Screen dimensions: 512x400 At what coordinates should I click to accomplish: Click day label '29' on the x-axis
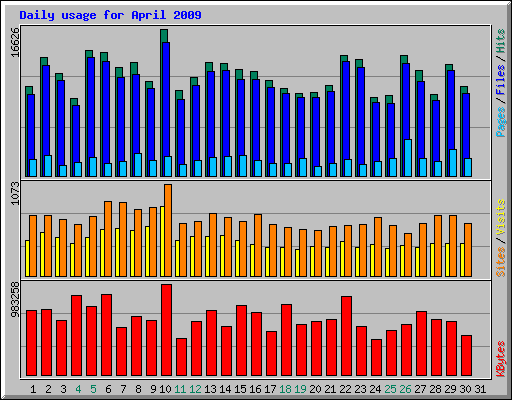450,389
